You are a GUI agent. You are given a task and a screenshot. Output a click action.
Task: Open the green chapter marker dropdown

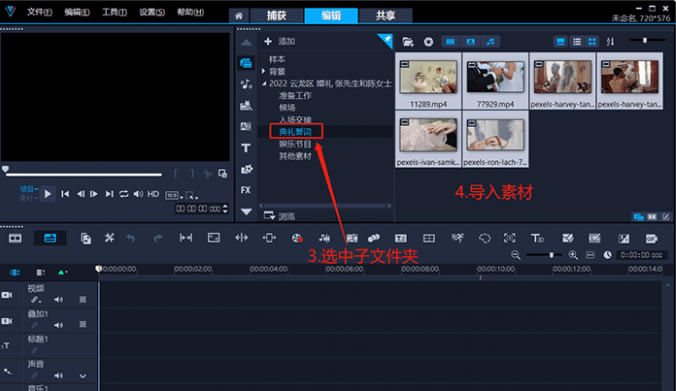62,272
